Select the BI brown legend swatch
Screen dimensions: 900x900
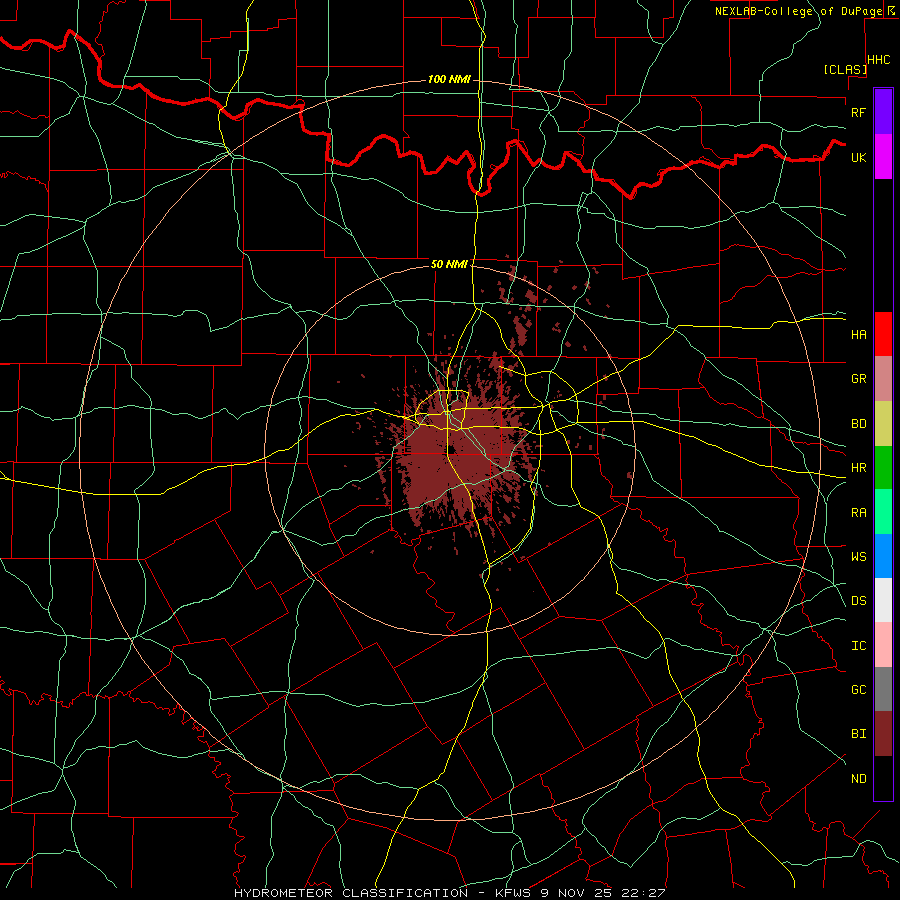click(883, 734)
